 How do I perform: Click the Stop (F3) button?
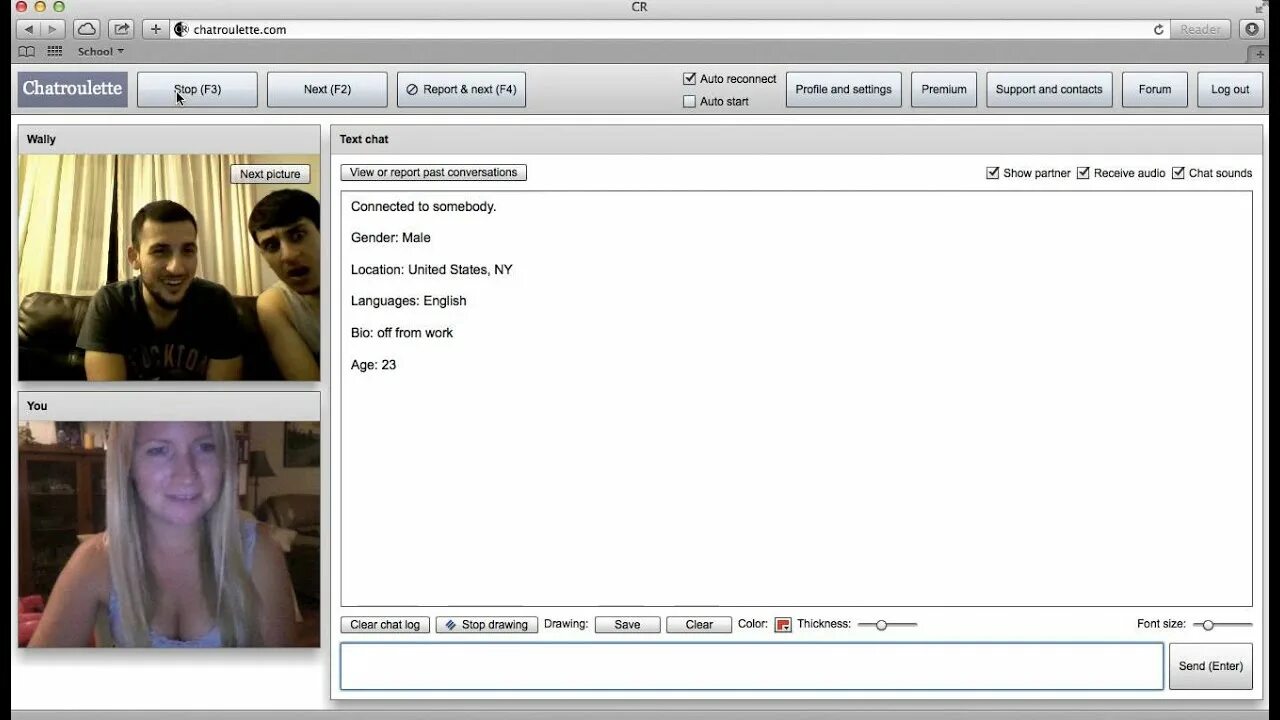197,89
